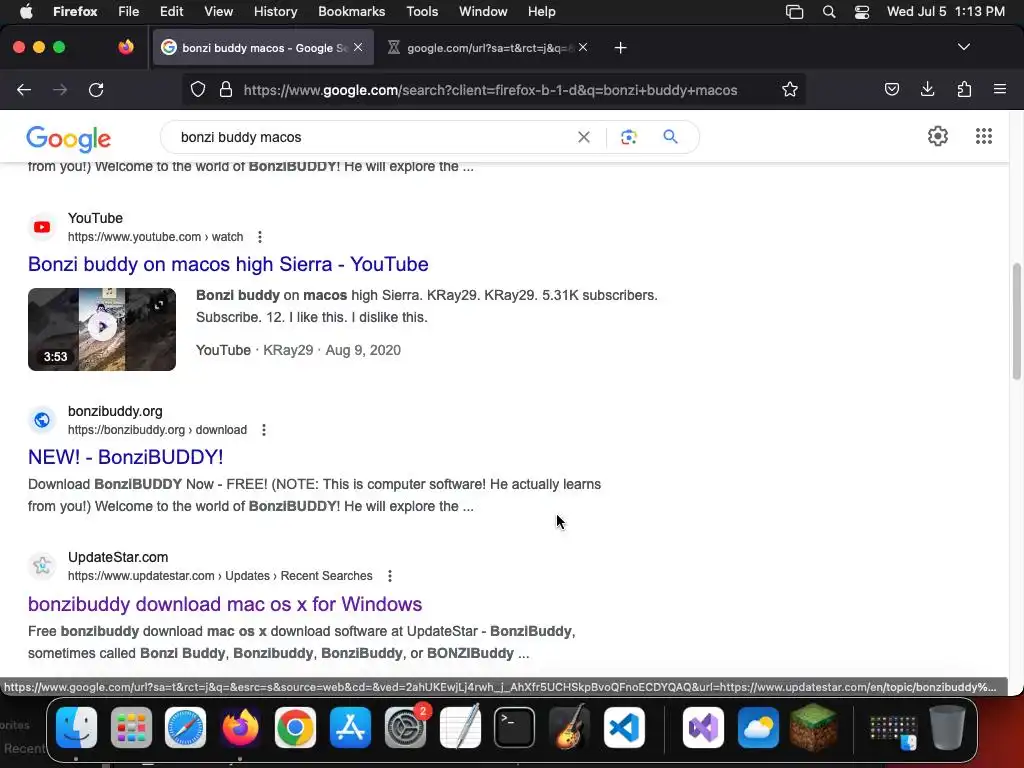Open the extensions puzzle icon
This screenshot has width=1024, height=768.
coord(964,89)
